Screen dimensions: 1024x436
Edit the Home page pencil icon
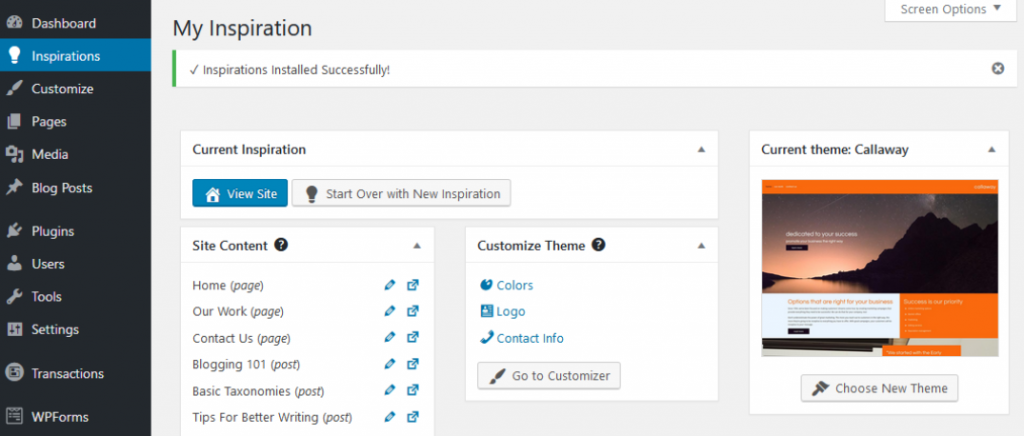(390, 285)
